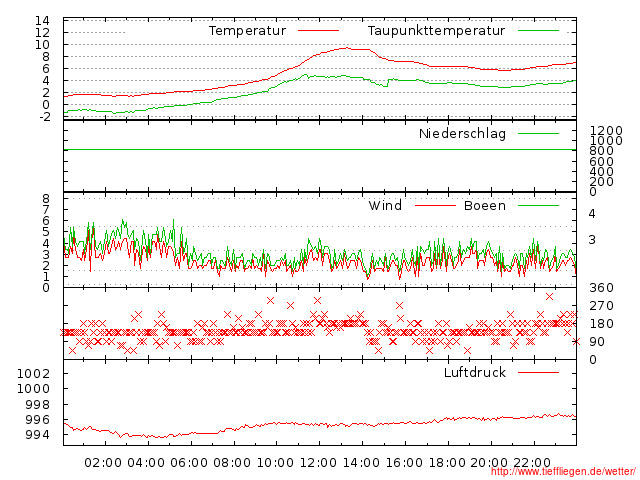
Task: Click the 14 temperature axis value
Action: 42,20
